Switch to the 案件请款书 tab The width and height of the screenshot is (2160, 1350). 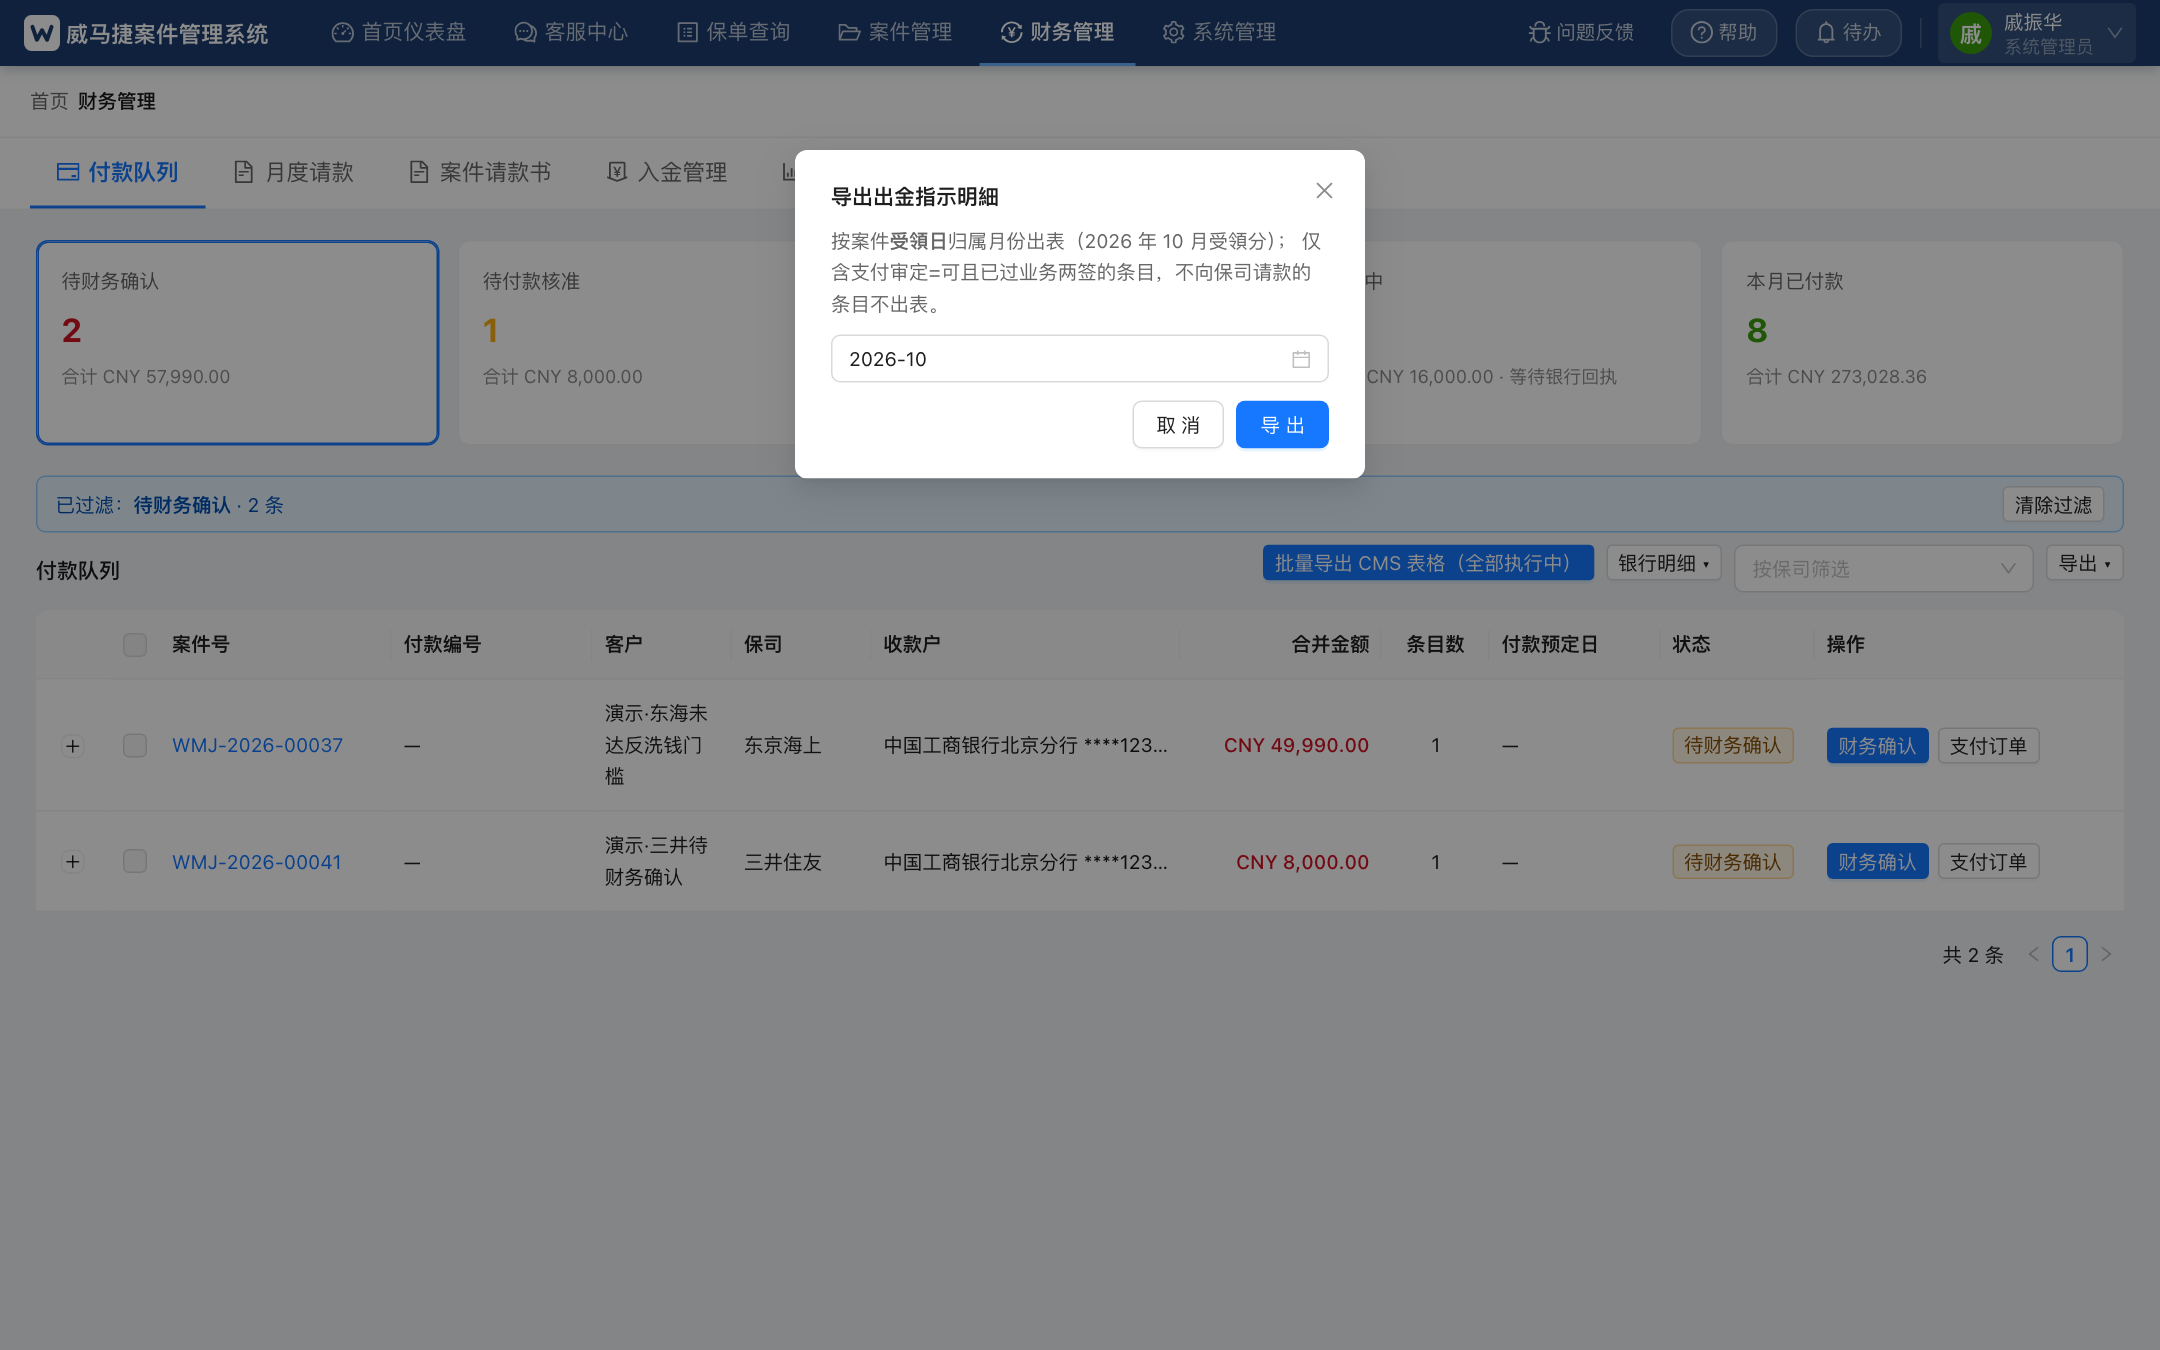[480, 172]
